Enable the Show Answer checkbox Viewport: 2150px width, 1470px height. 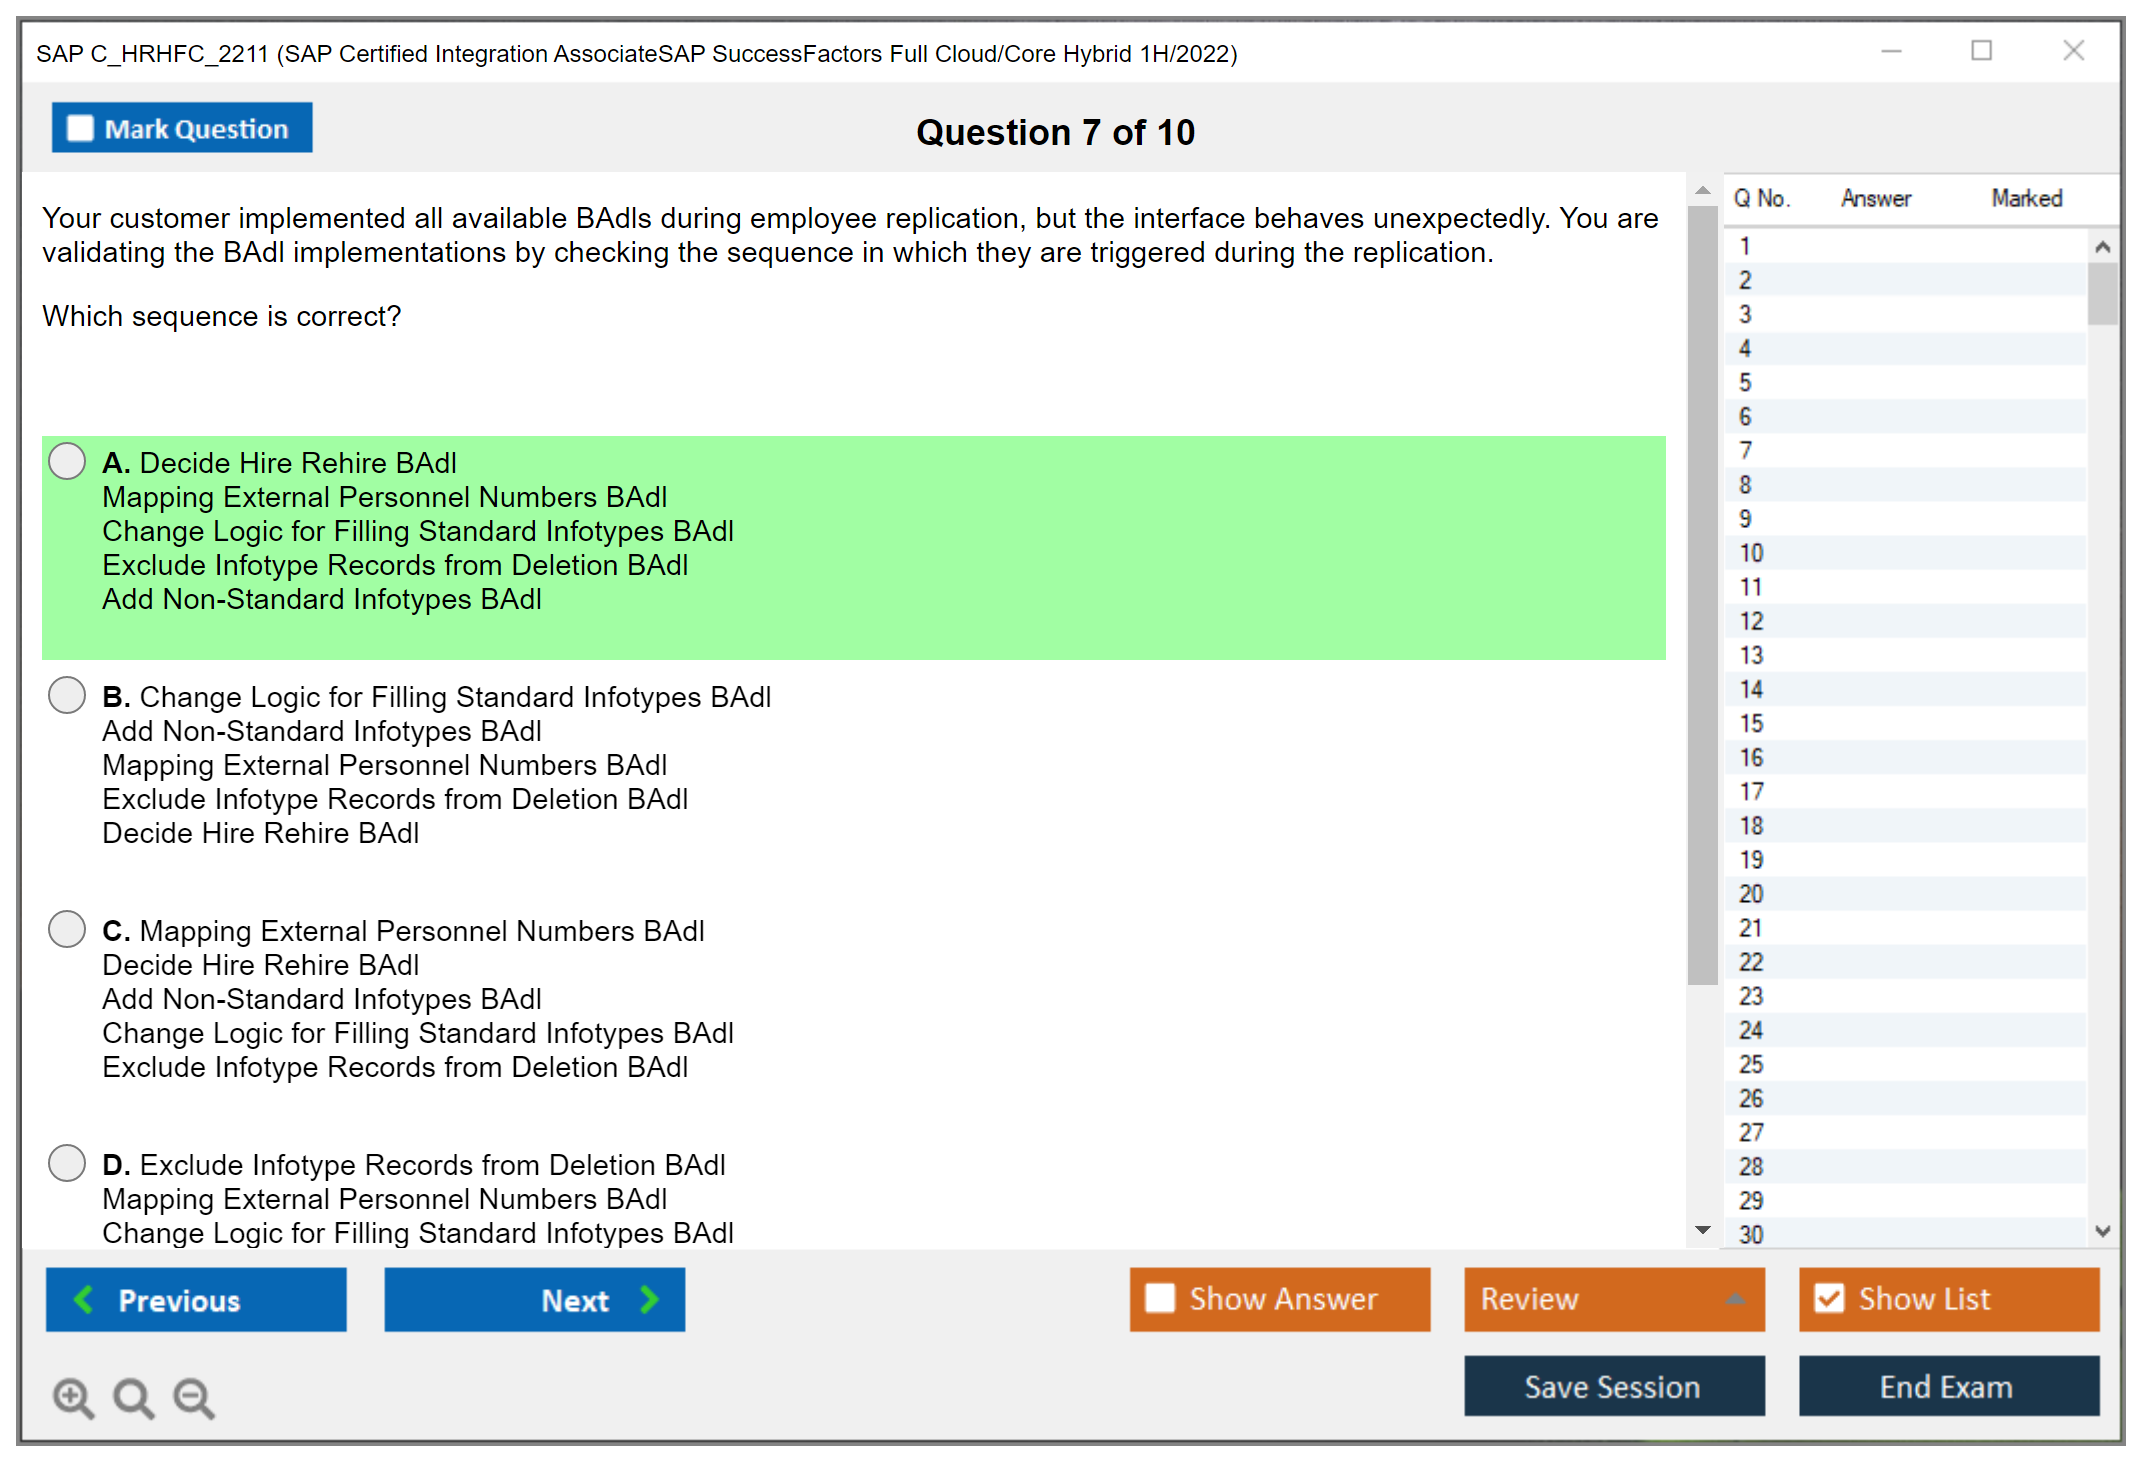pyautogui.click(x=1160, y=1298)
